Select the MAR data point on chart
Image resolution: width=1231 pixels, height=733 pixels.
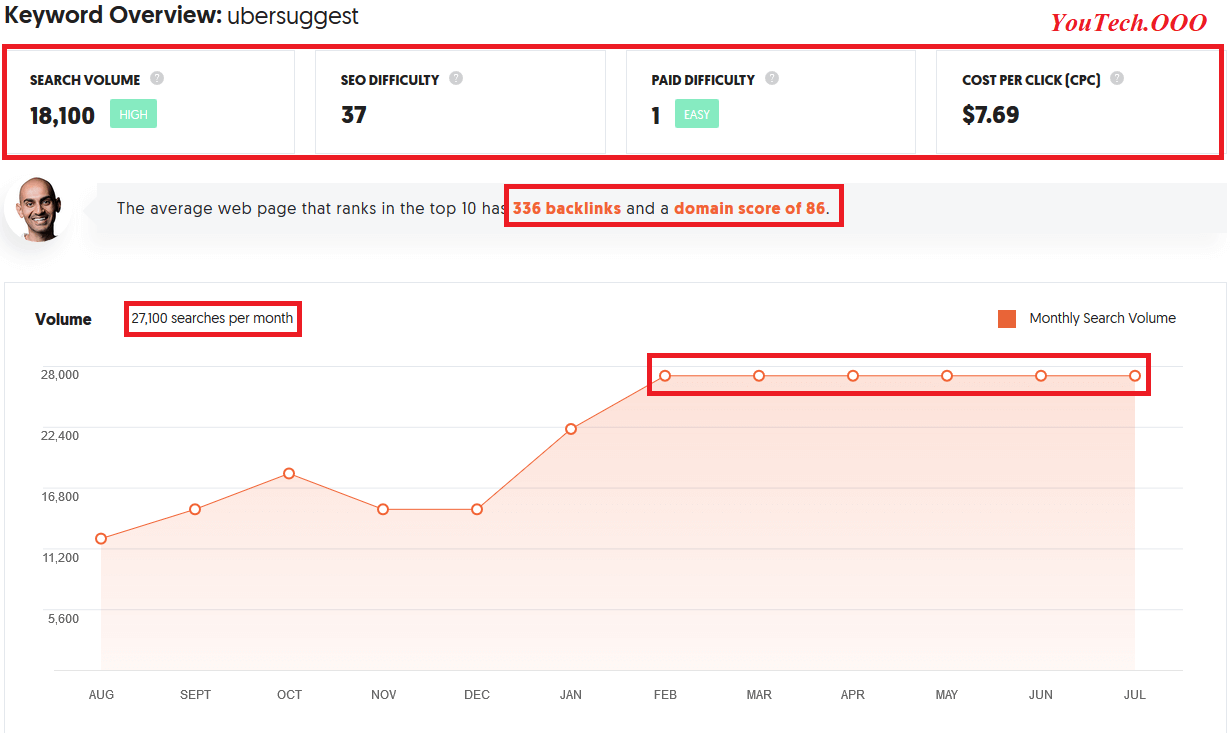759,376
